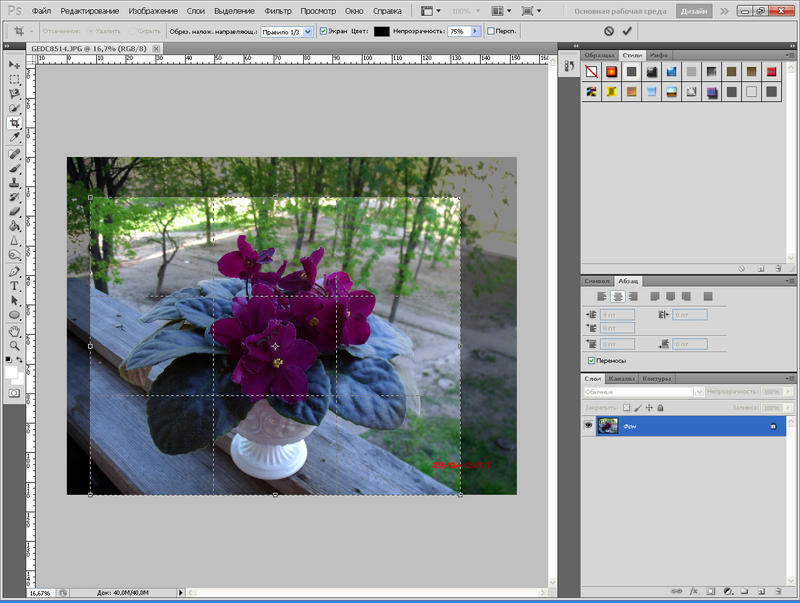Enable the Персп. perspective checkbox
This screenshot has width=800, height=603.
(490, 31)
